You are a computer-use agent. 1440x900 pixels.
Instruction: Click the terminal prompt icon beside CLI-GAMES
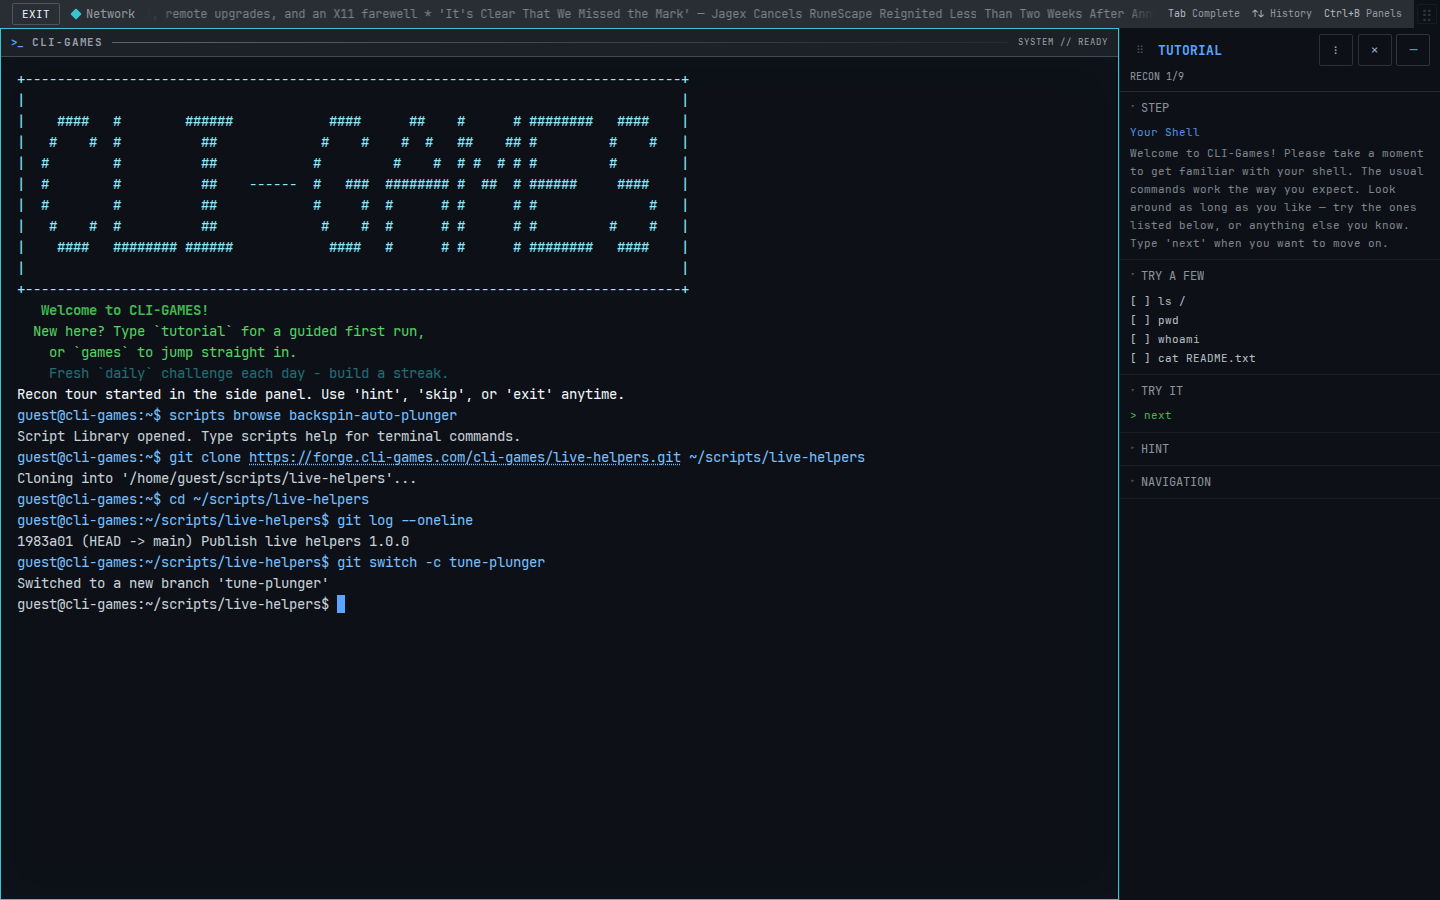pyautogui.click(x=17, y=42)
